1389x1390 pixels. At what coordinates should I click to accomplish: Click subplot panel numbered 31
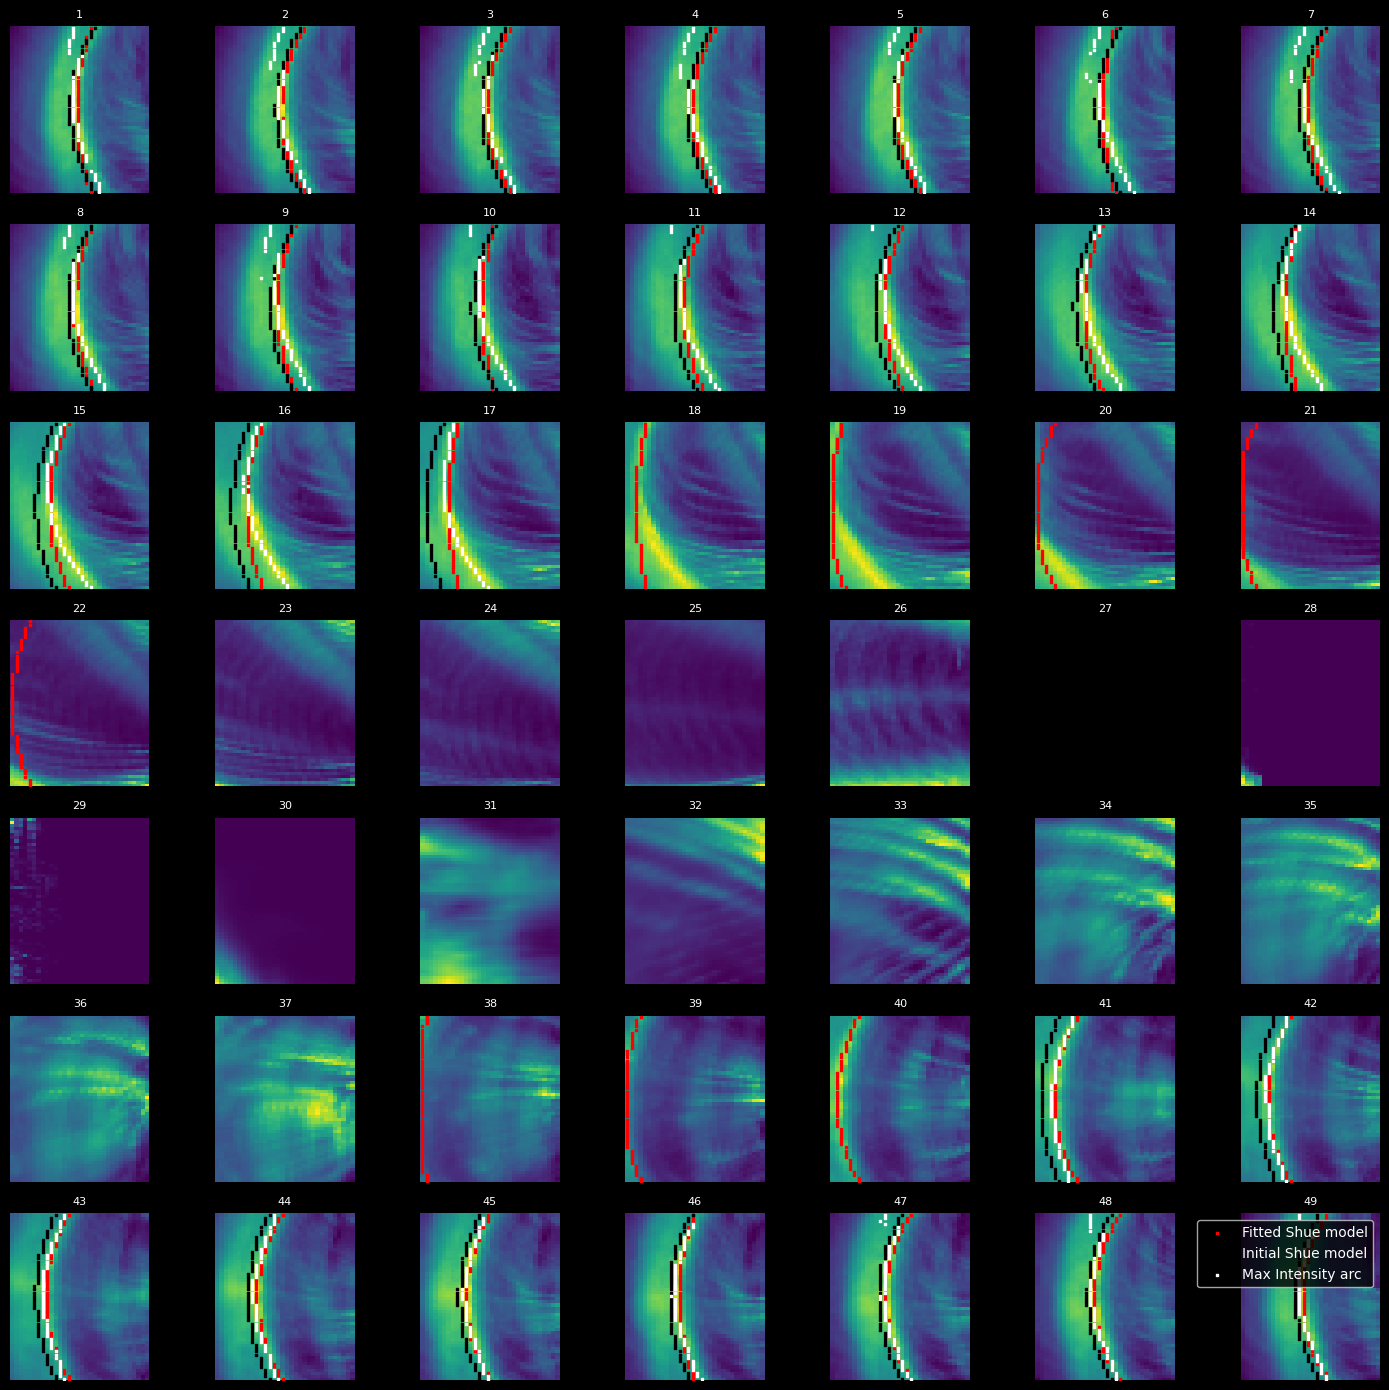(x=490, y=901)
